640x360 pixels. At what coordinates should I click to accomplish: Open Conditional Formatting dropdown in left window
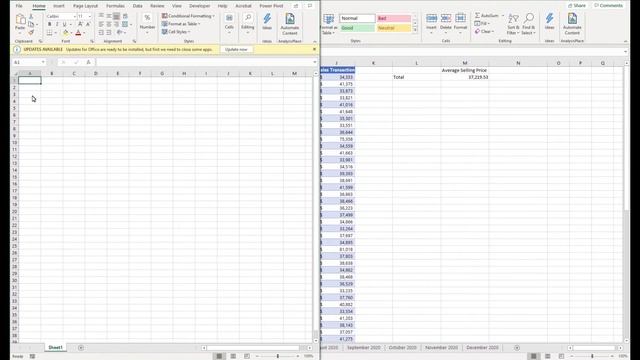pyautogui.click(x=188, y=16)
